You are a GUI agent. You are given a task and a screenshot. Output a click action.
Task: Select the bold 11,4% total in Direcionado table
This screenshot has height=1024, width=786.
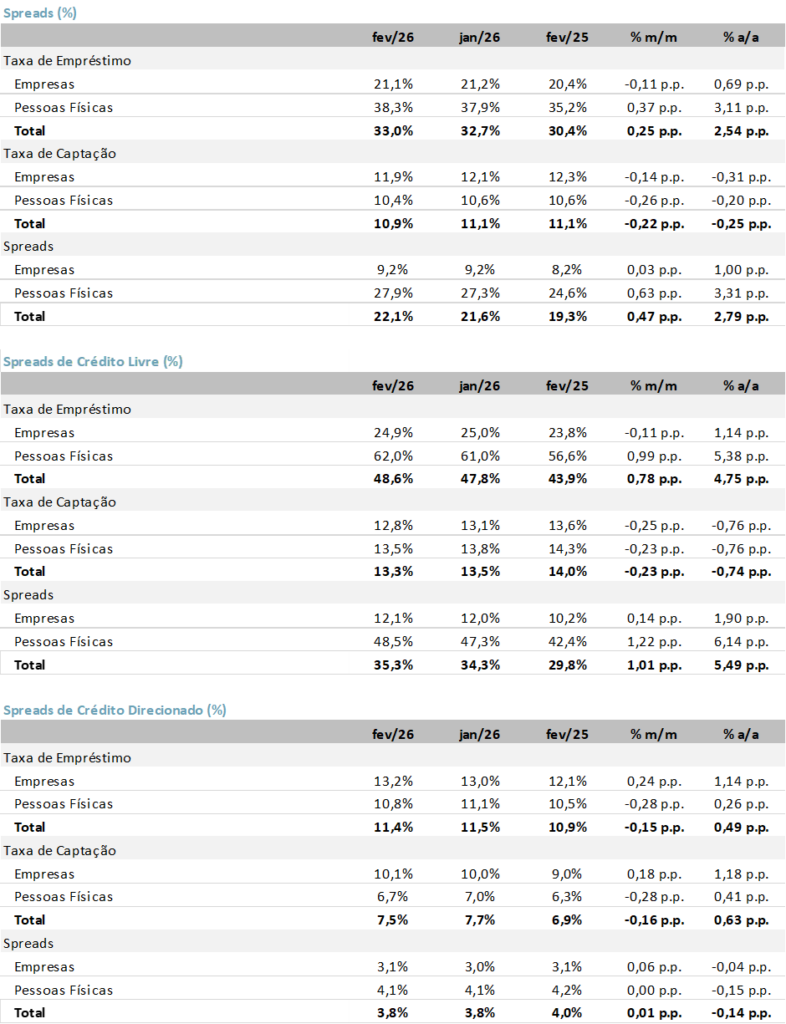(x=393, y=827)
